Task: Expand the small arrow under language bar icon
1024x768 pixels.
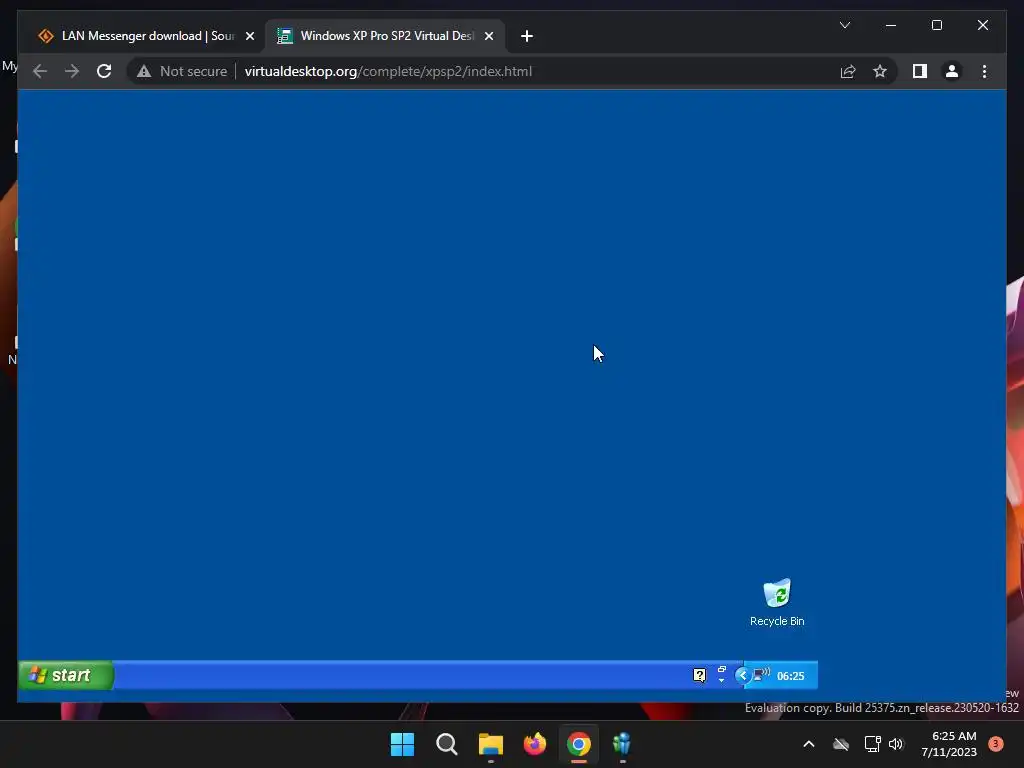Action: coord(722,680)
